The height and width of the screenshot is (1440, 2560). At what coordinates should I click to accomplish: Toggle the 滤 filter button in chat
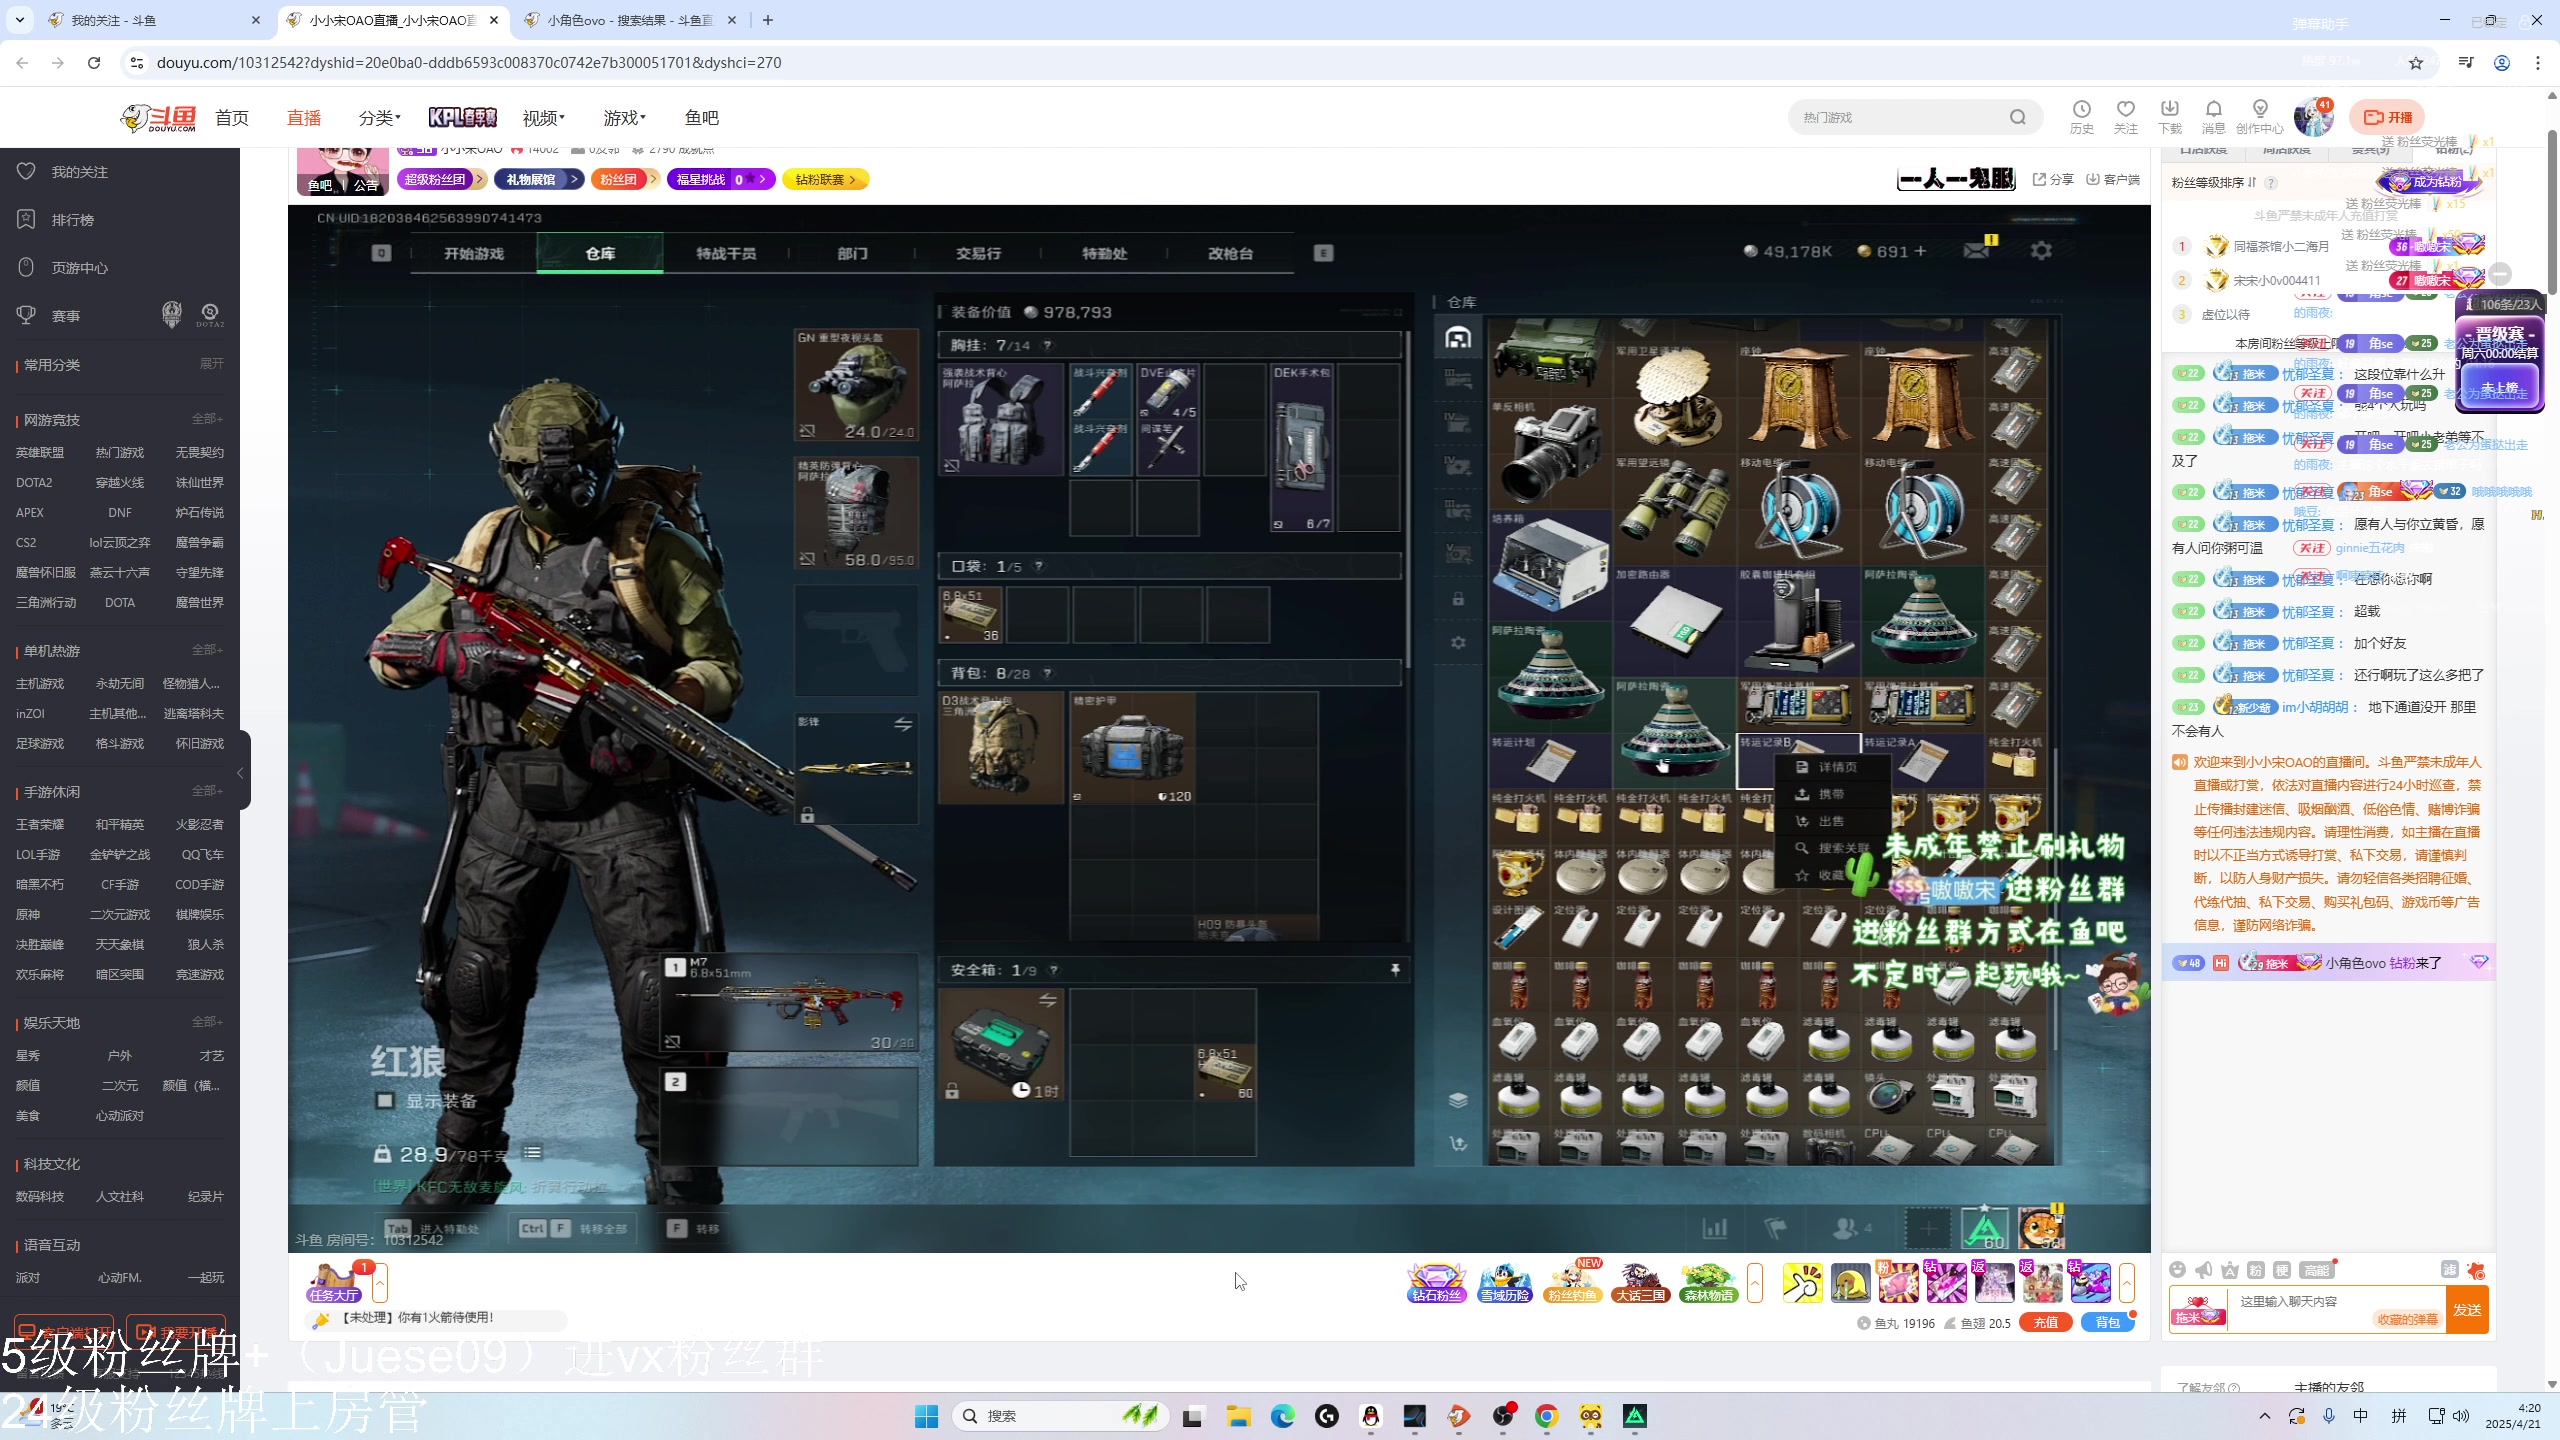click(x=2450, y=1269)
